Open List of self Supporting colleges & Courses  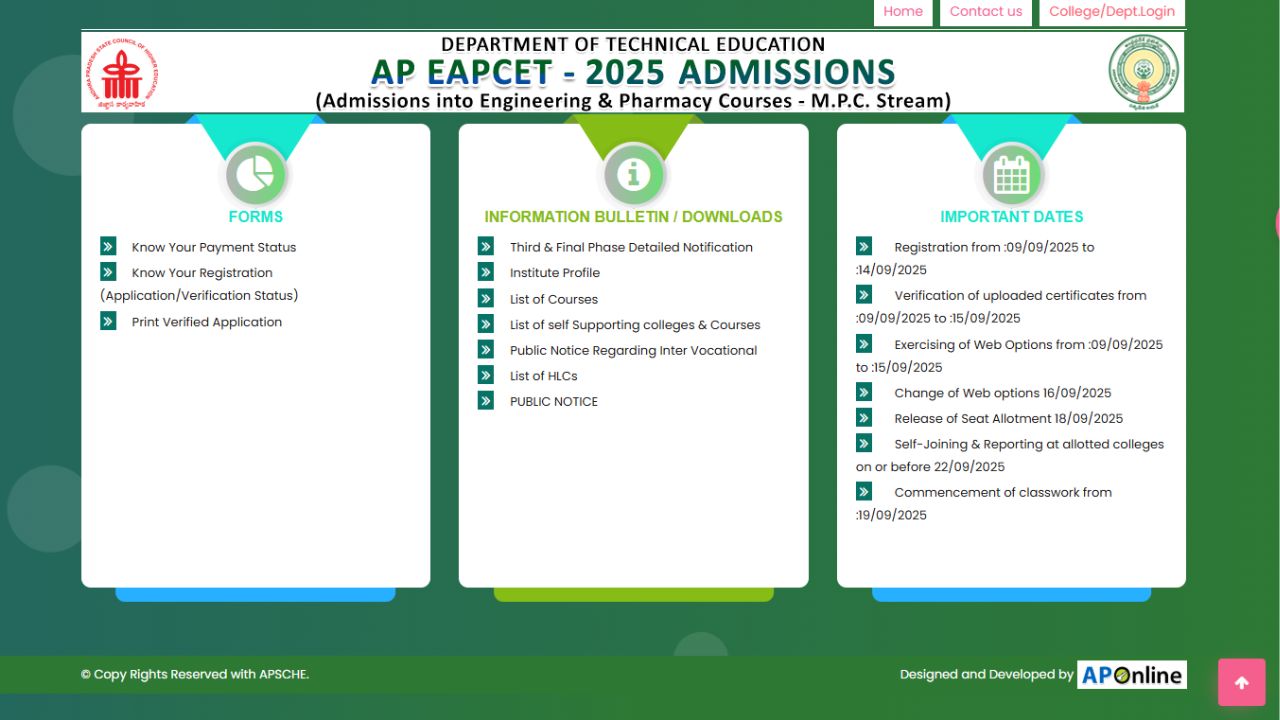click(x=635, y=325)
